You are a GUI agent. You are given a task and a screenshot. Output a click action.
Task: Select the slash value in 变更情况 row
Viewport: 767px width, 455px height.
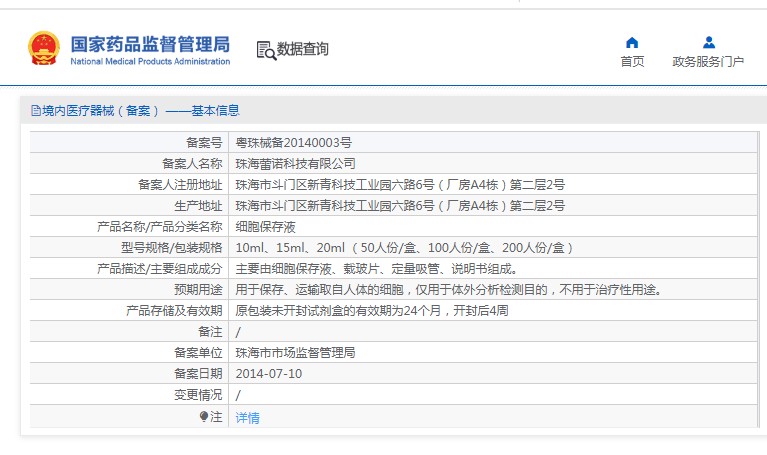point(238,395)
